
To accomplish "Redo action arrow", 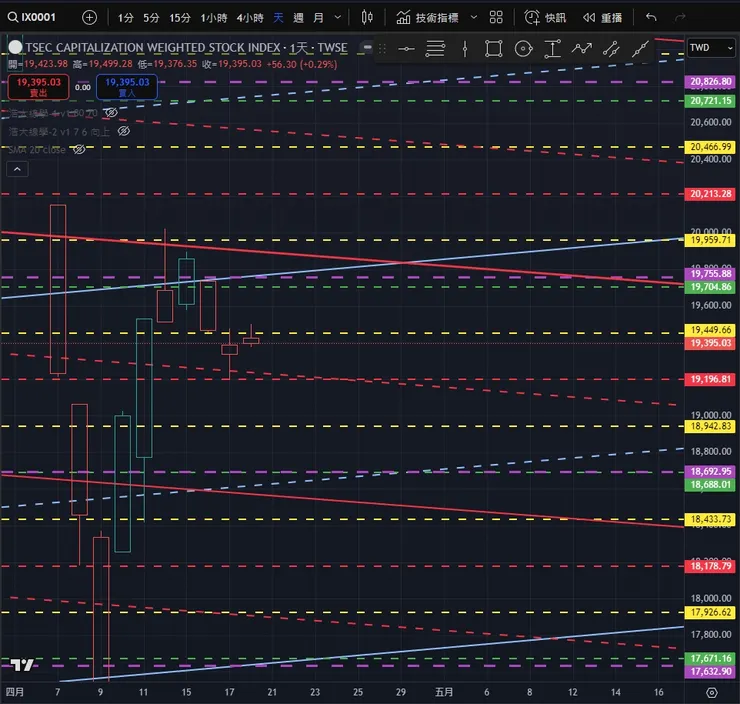I will [x=680, y=17].
